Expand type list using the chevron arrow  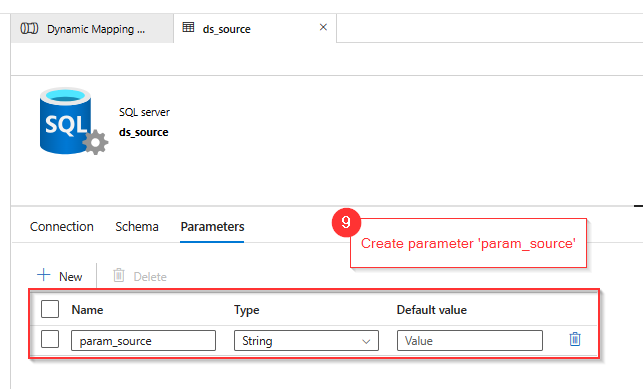[x=366, y=341]
